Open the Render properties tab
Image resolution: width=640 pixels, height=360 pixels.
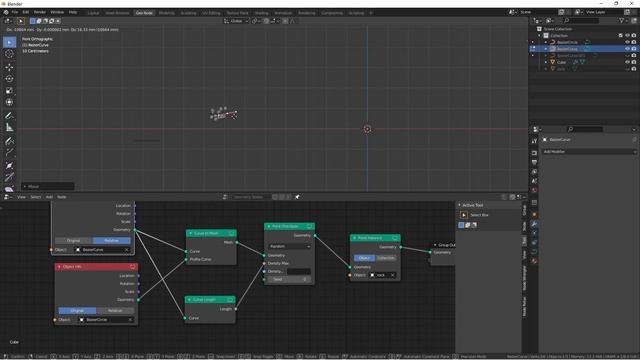pyautogui.click(x=534, y=153)
